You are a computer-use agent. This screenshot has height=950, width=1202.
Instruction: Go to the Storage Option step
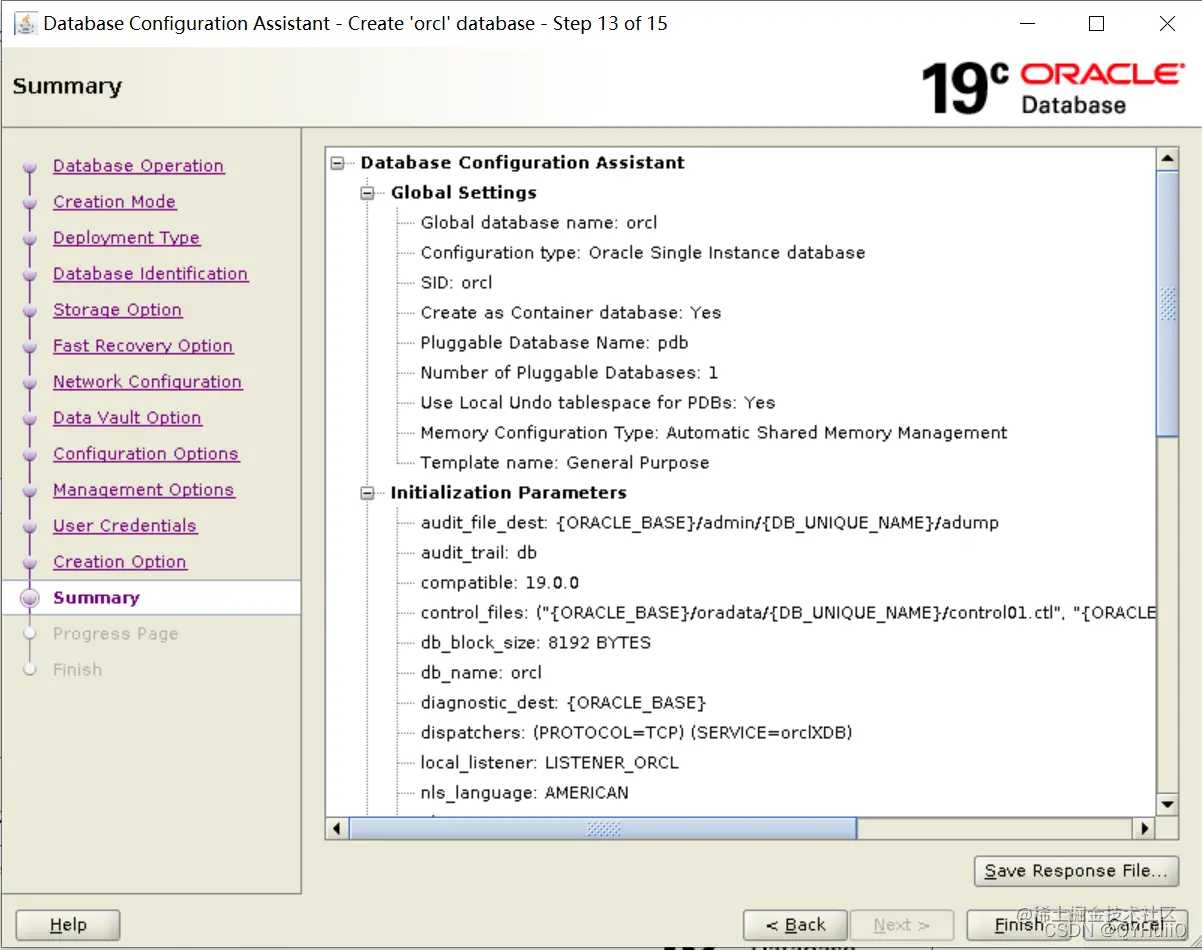pyautogui.click(x=117, y=310)
